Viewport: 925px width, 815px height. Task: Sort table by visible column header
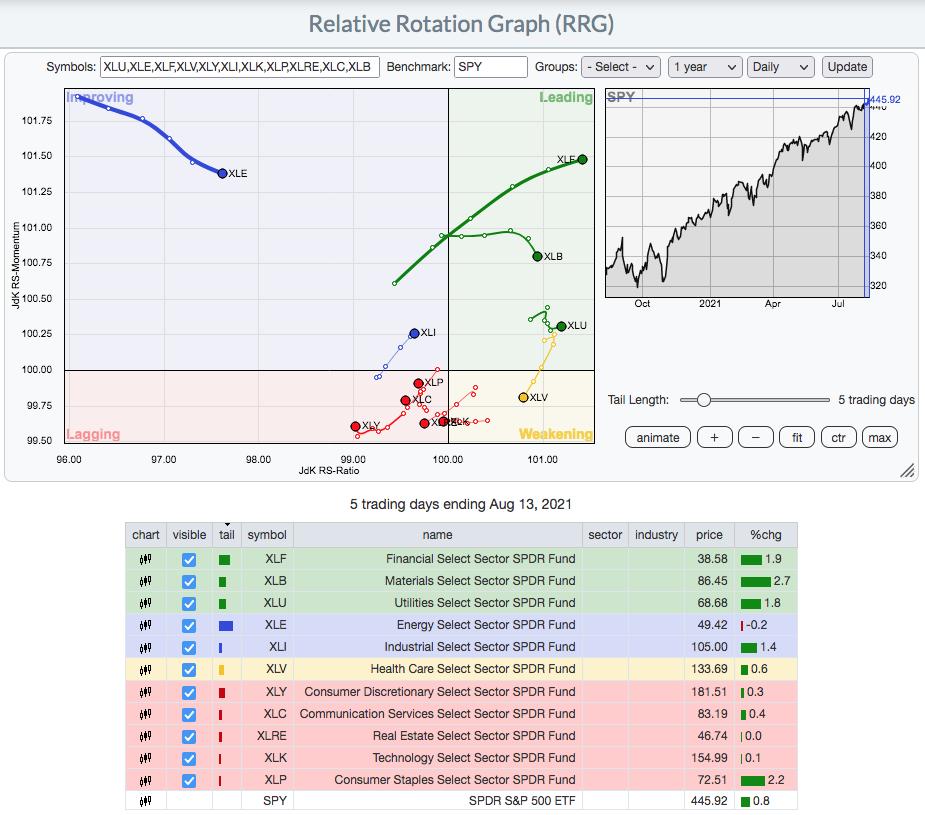[x=189, y=535]
